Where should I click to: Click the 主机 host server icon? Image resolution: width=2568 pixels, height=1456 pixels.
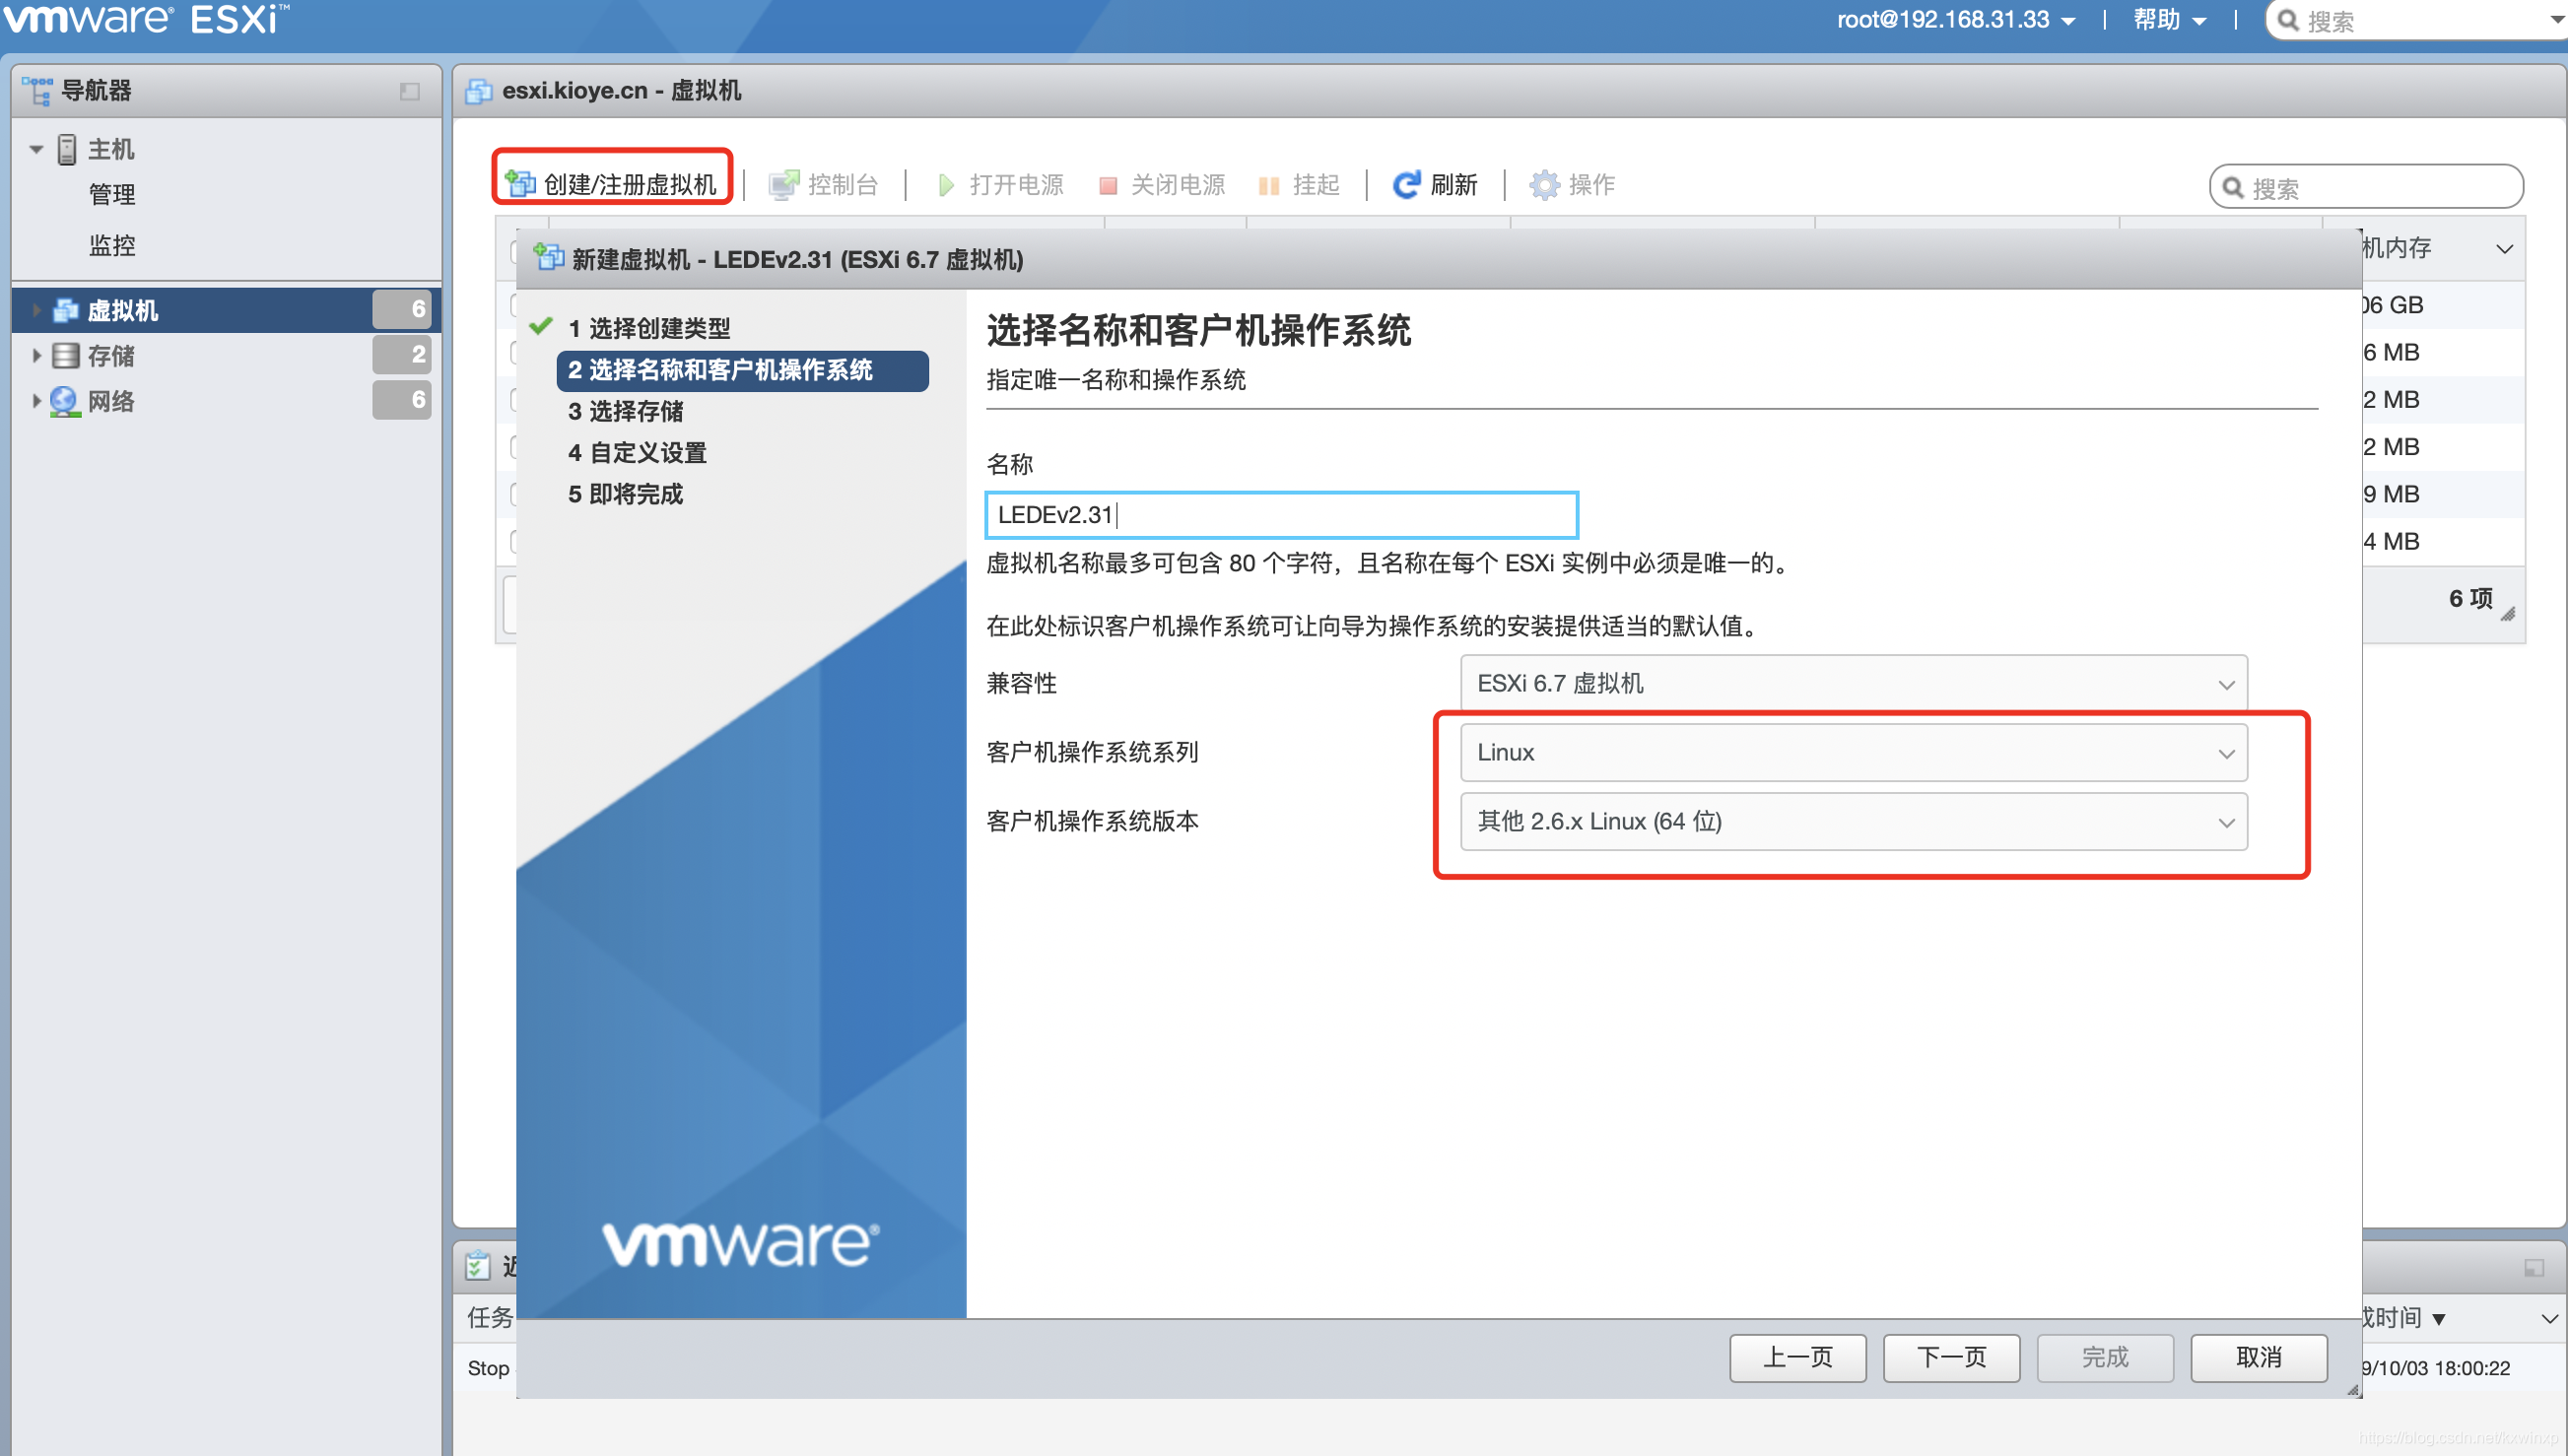tap(67, 150)
